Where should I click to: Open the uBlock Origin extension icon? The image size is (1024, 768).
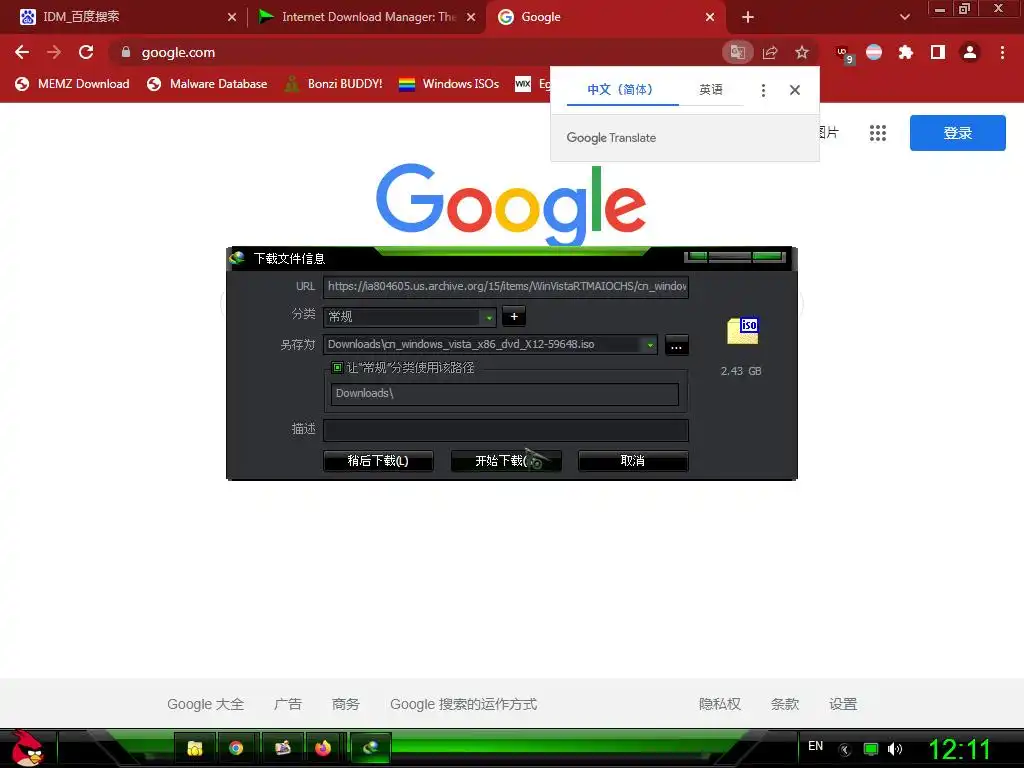tap(844, 53)
